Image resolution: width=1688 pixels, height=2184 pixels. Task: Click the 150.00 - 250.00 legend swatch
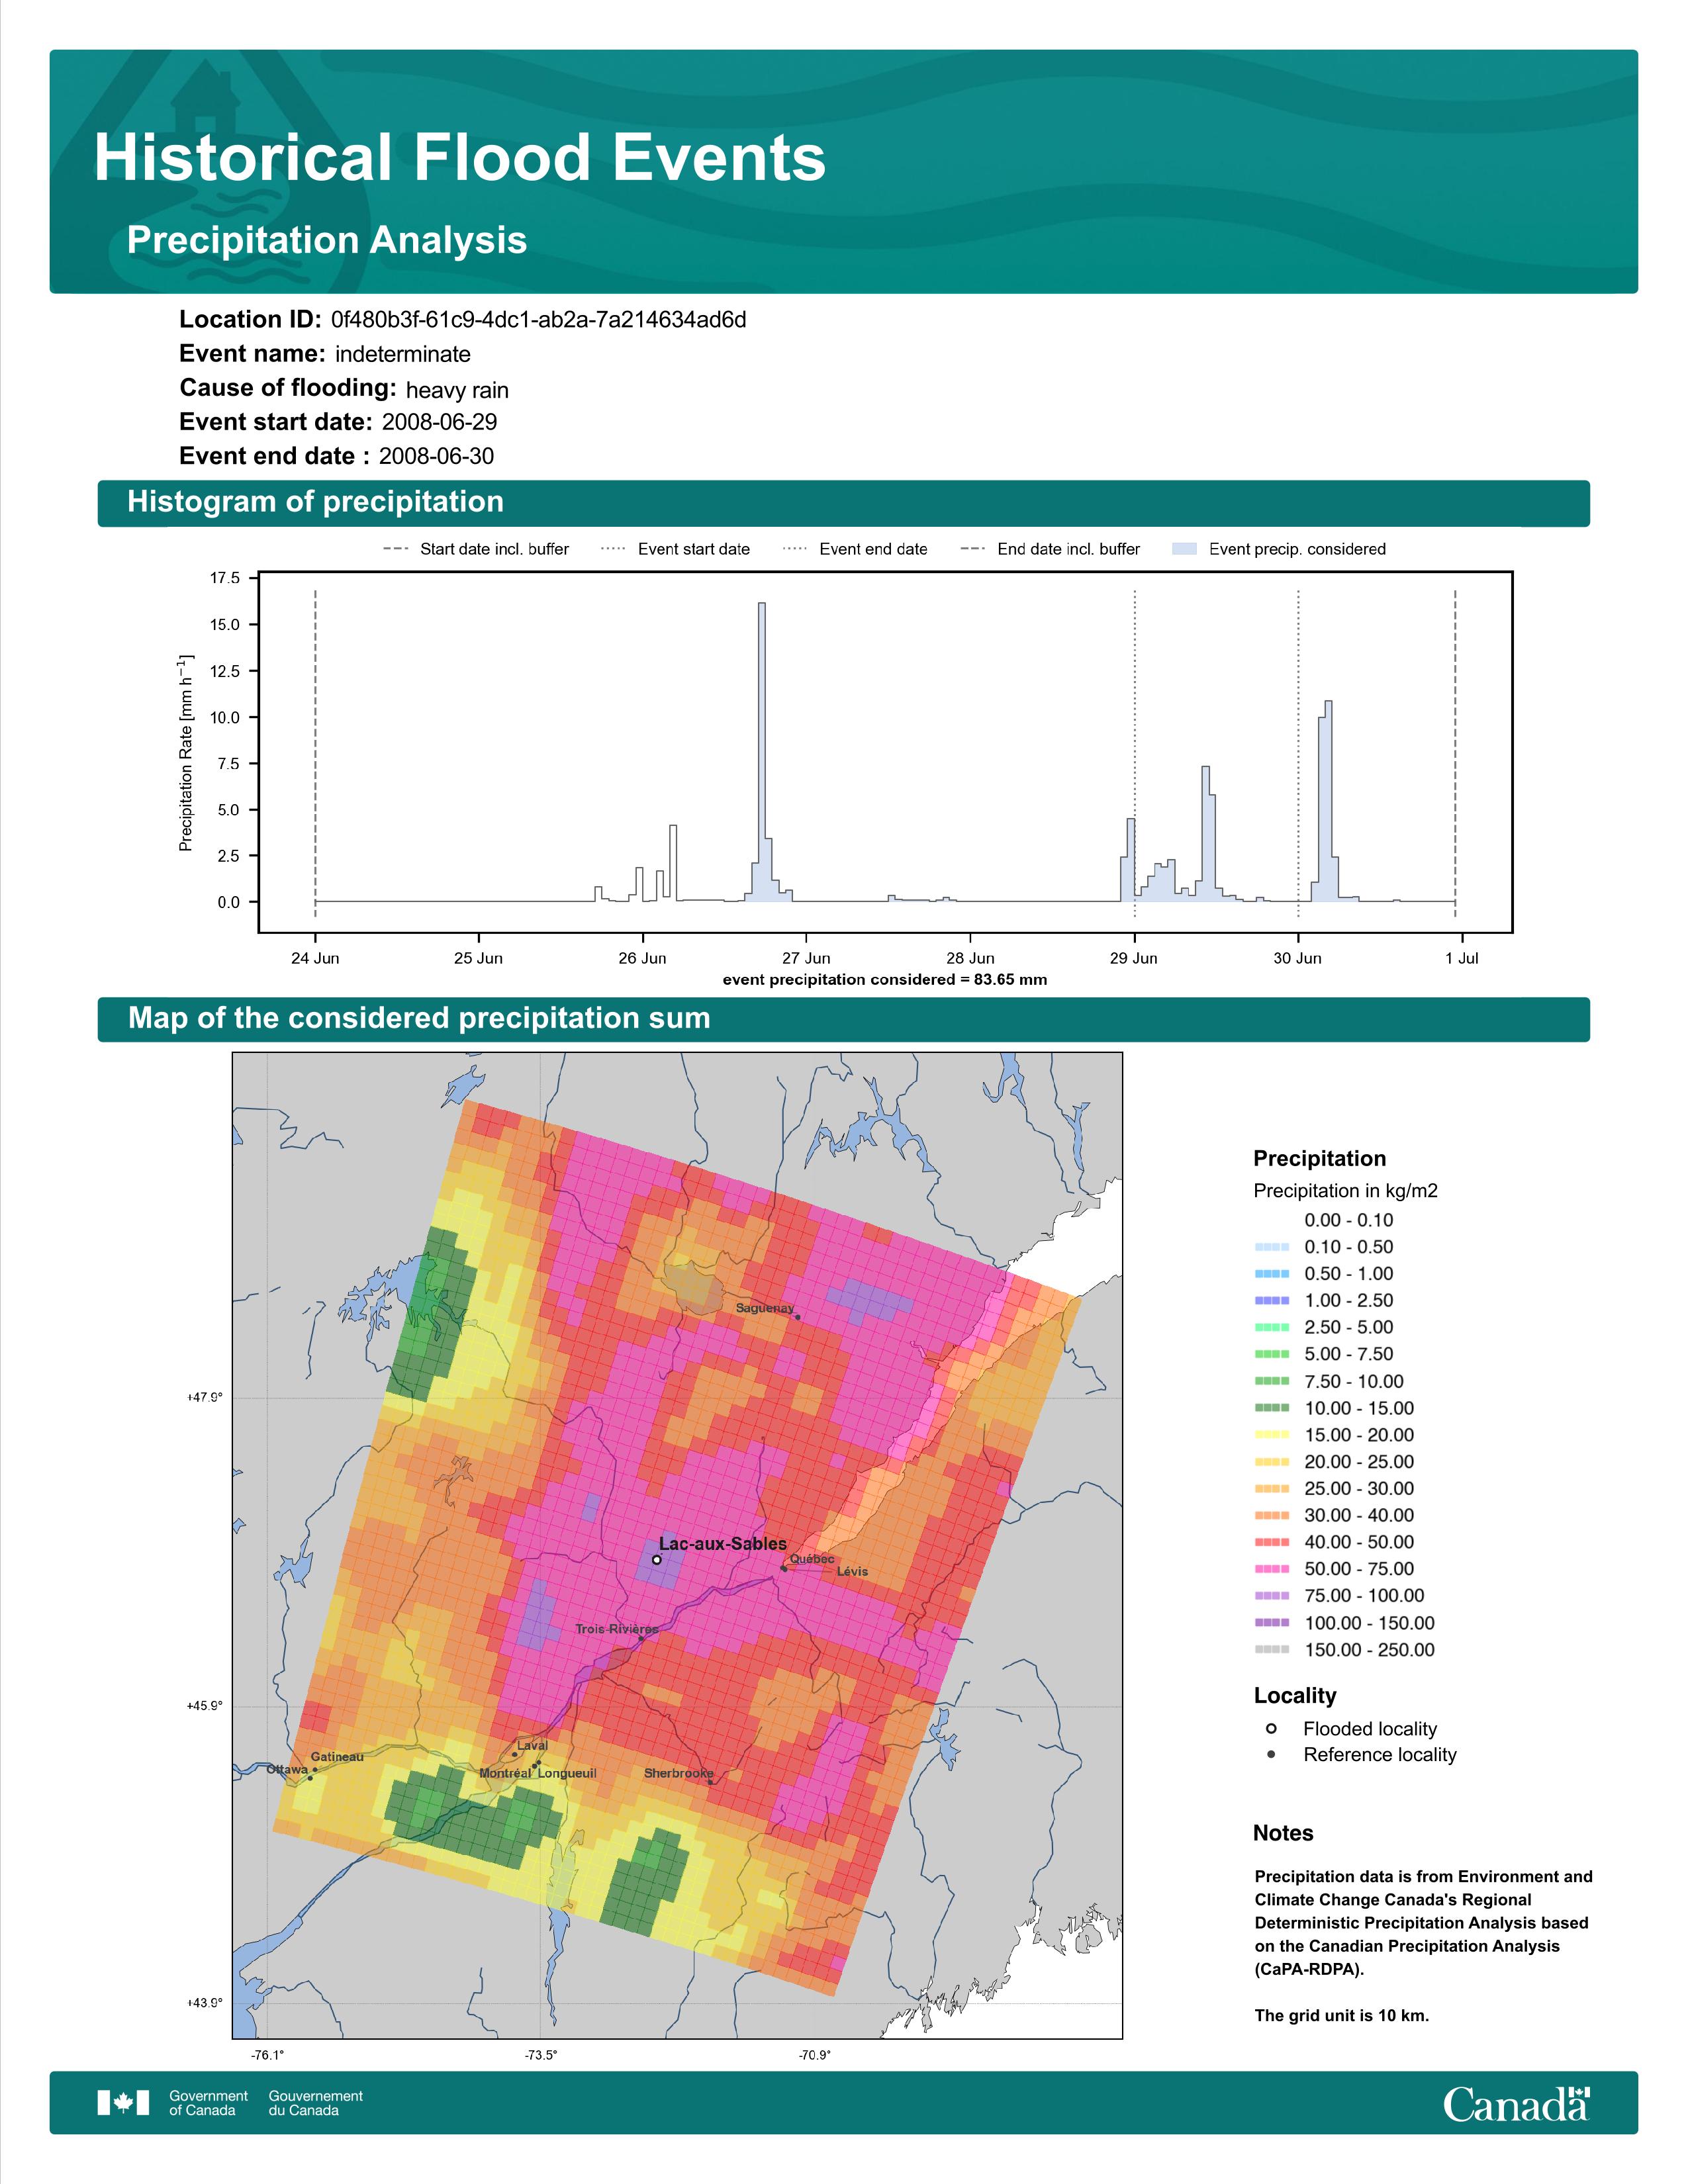point(1271,1650)
